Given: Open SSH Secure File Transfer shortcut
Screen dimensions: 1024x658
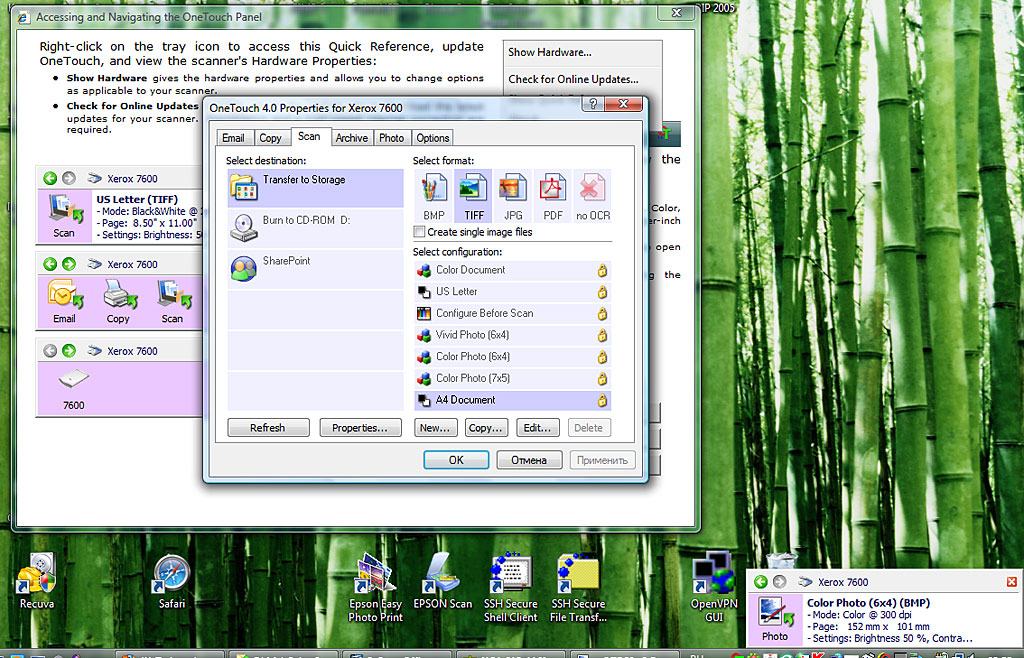Looking at the screenshot, I should pyautogui.click(x=578, y=588).
